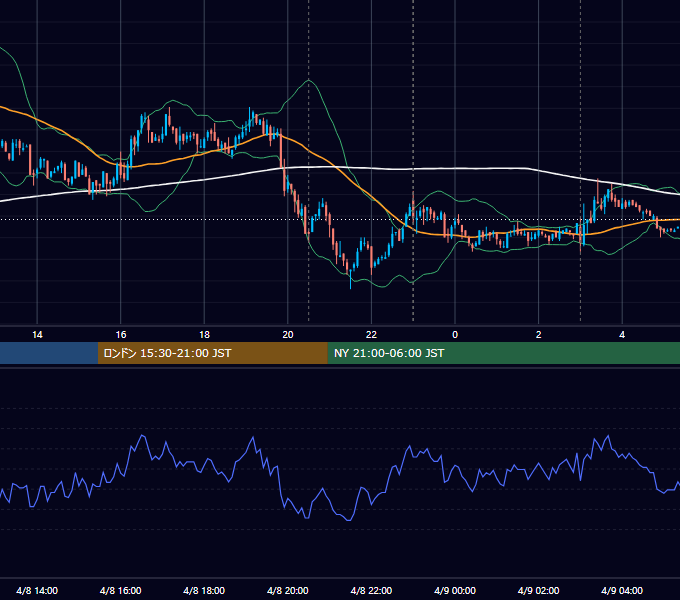Screen dimensions: 680x600
Task: Click the '2' hour label on upper time axis
Action: tap(539, 335)
